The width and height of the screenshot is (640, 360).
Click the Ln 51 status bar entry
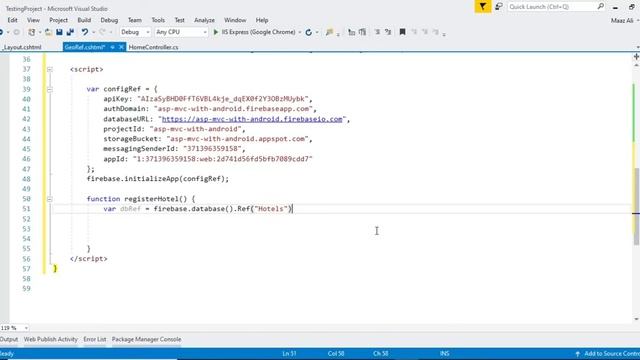289,354
